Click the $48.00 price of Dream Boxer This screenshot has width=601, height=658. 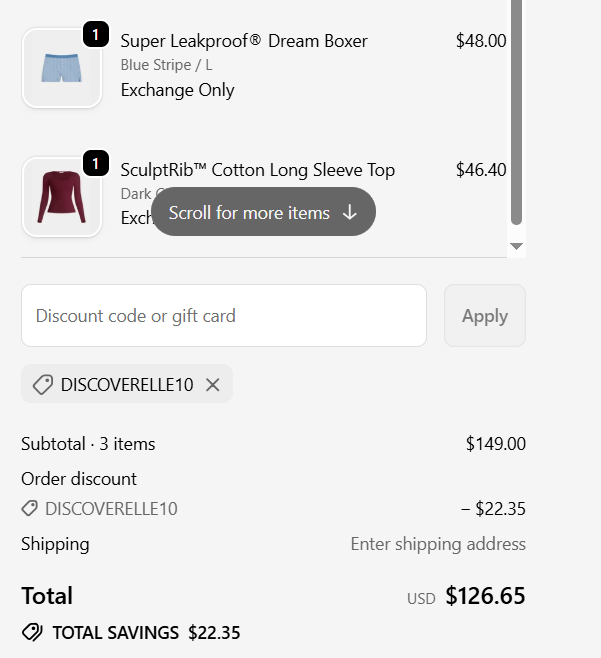coord(481,41)
